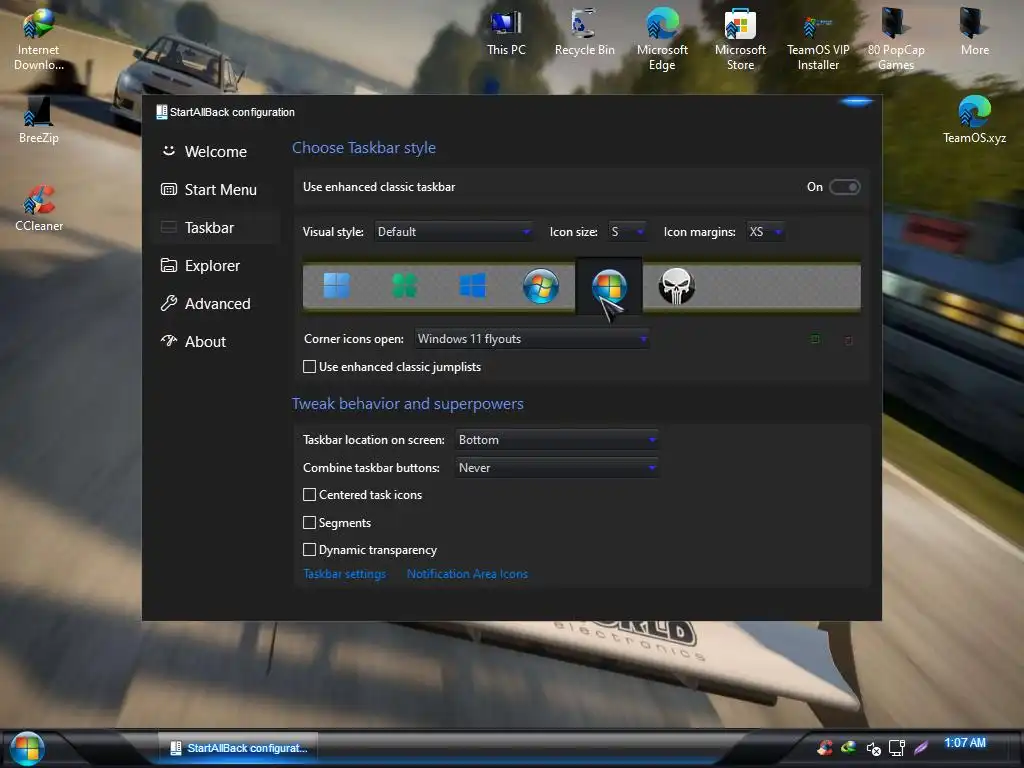The width and height of the screenshot is (1024, 768).
Task: Open This PC desktop icon
Action: 506,33
